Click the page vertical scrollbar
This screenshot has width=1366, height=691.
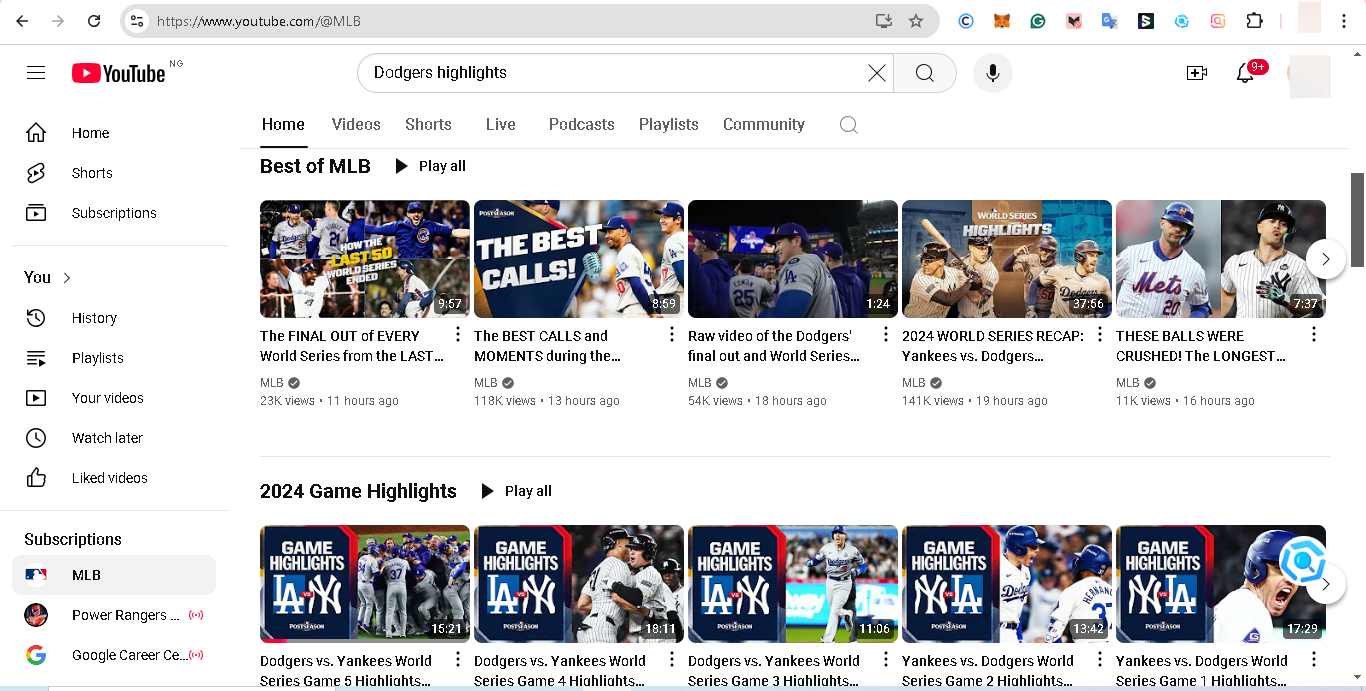click(x=1358, y=219)
